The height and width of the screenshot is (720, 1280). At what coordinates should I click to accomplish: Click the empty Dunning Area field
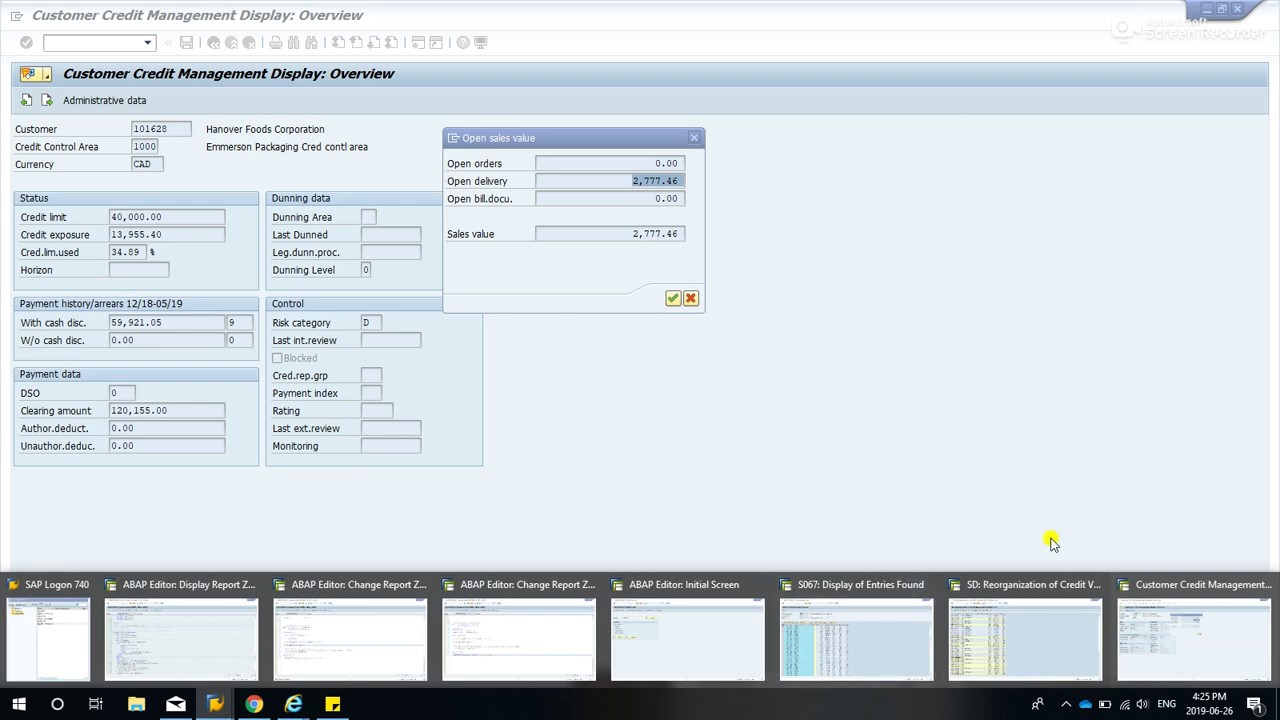coord(369,217)
